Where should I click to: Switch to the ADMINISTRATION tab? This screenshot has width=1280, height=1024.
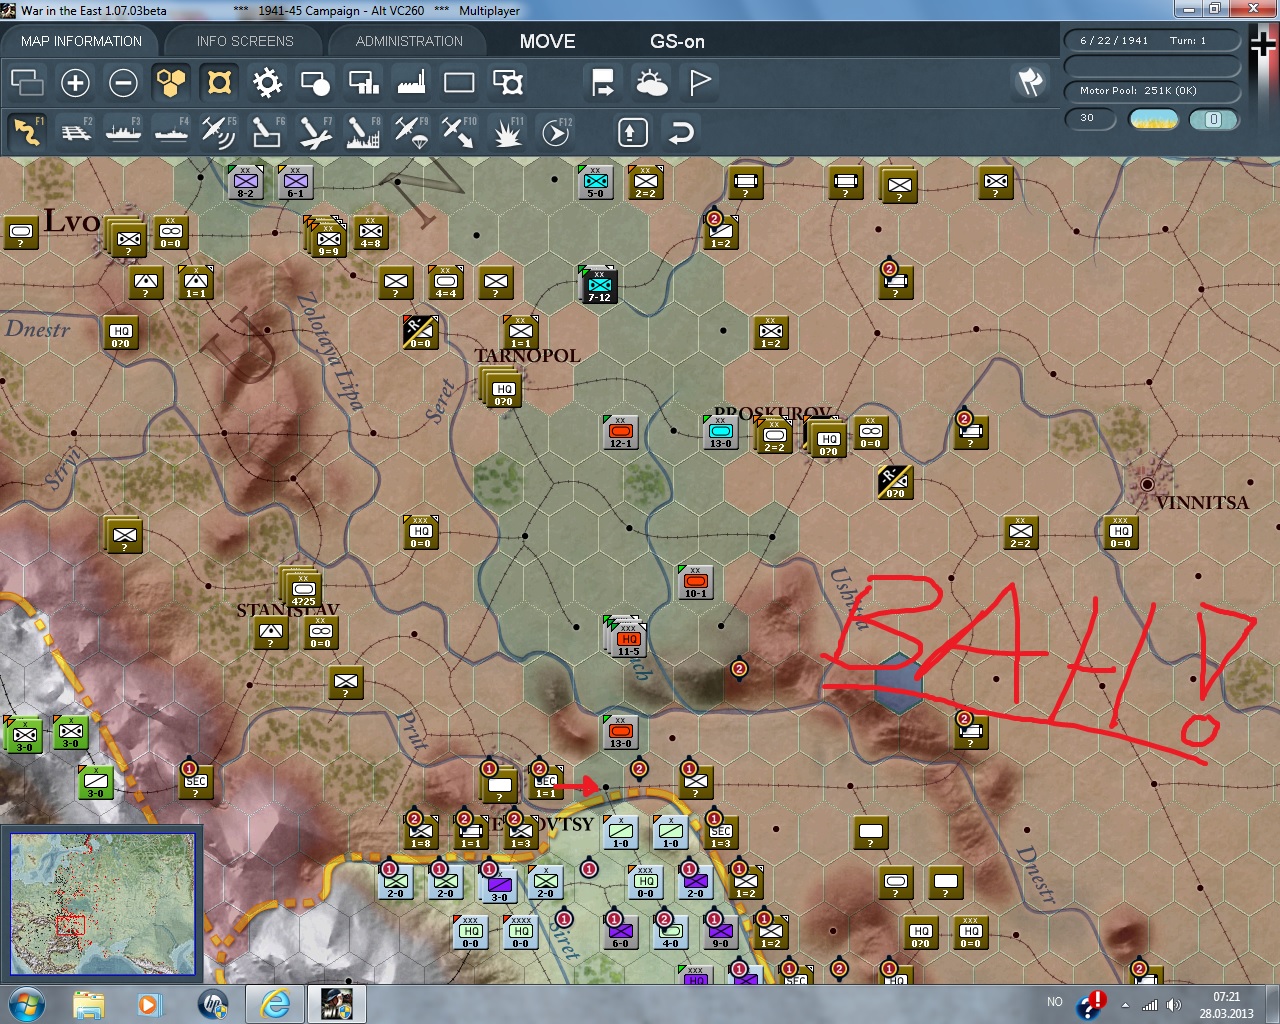pyautogui.click(x=409, y=41)
